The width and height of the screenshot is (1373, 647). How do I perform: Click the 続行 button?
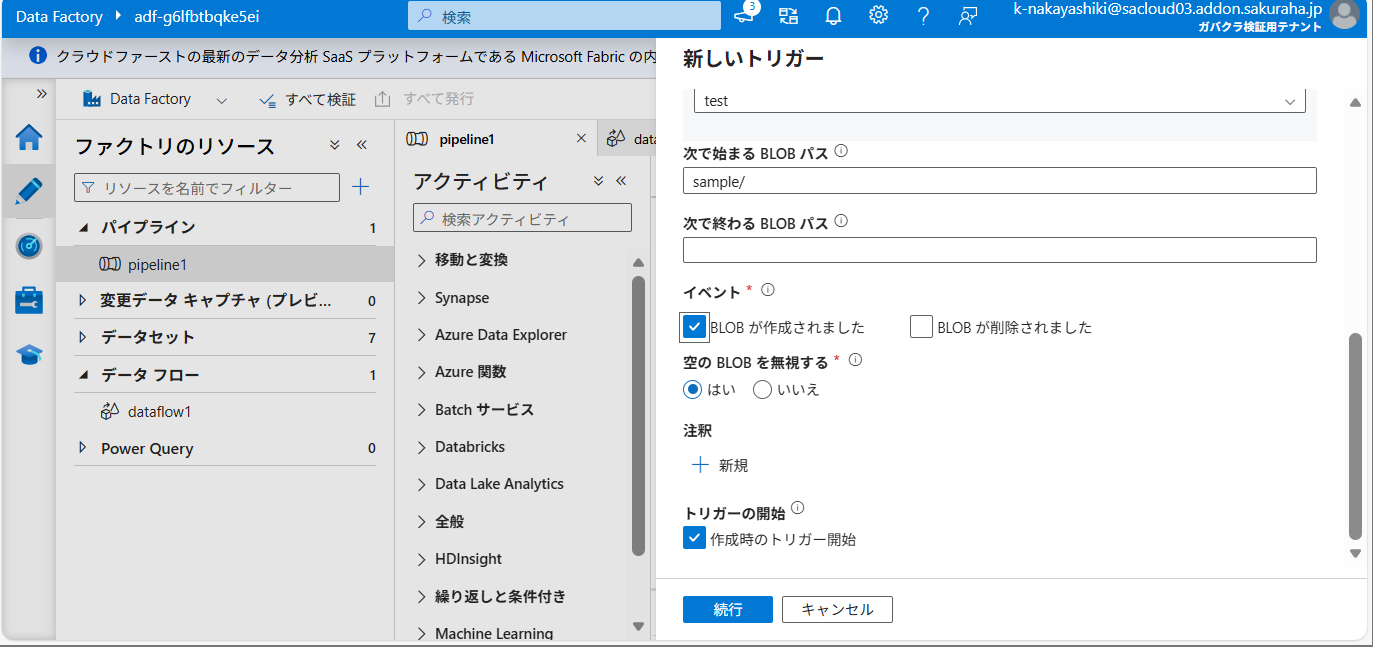[x=727, y=610]
